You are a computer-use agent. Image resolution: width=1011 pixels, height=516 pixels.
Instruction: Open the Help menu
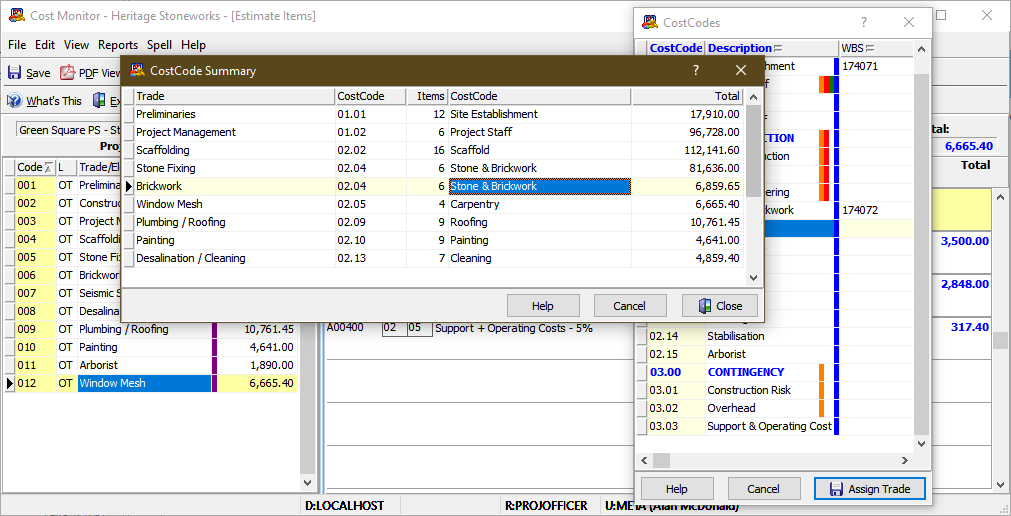click(193, 45)
